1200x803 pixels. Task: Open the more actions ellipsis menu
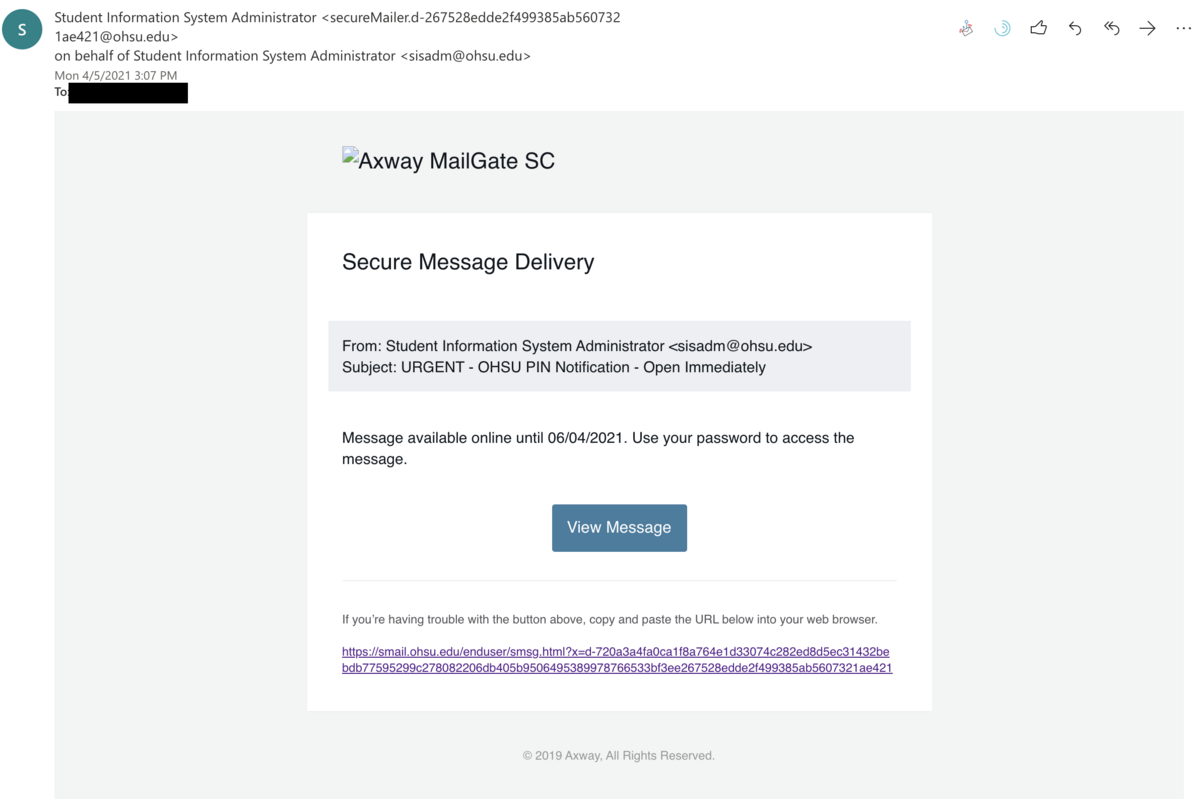click(1183, 29)
